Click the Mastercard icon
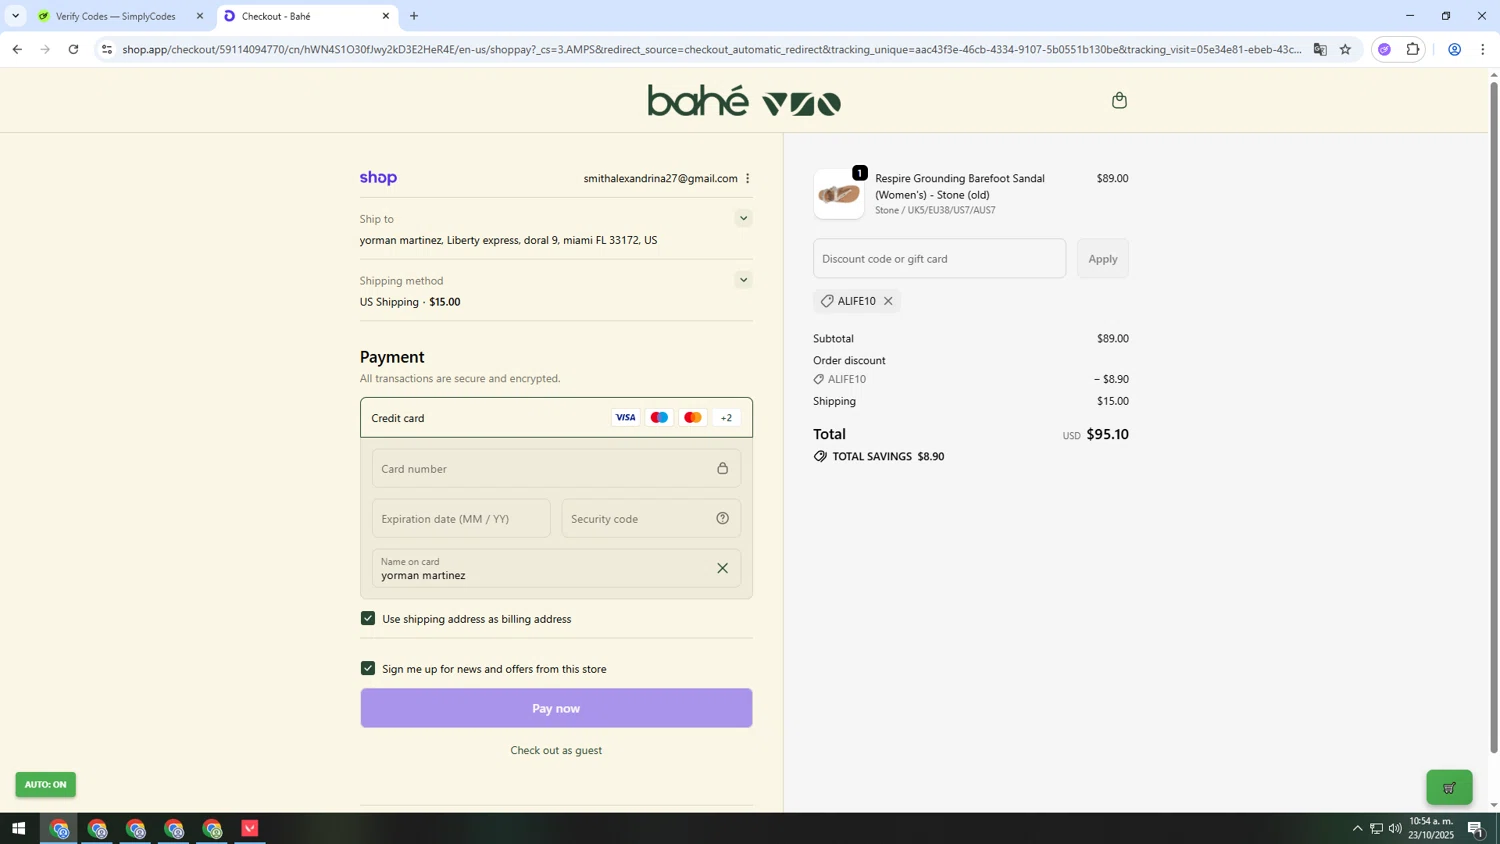The image size is (1500, 844). [x=693, y=418]
